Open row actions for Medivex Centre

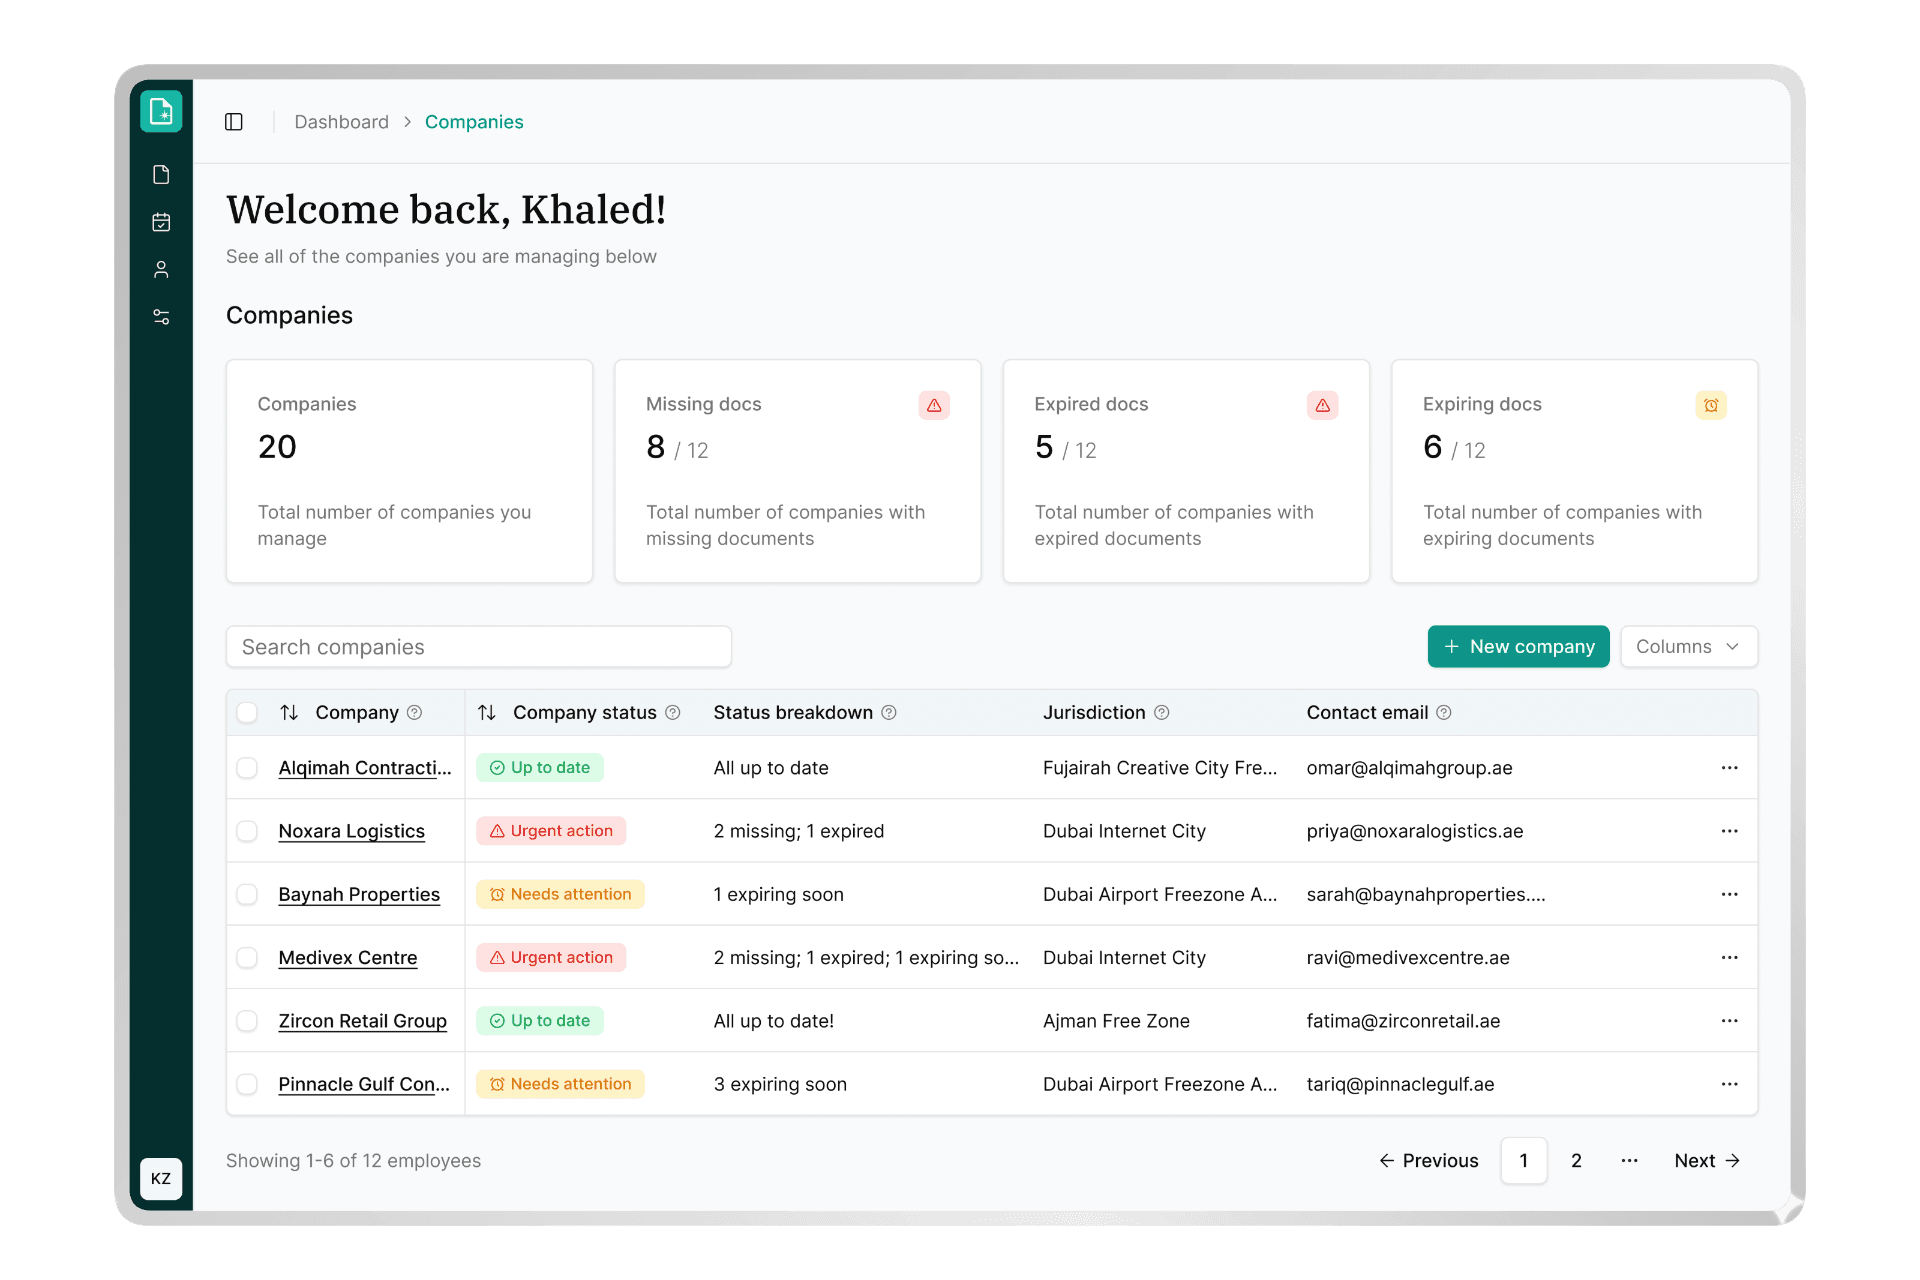[x=1729, y=957]
